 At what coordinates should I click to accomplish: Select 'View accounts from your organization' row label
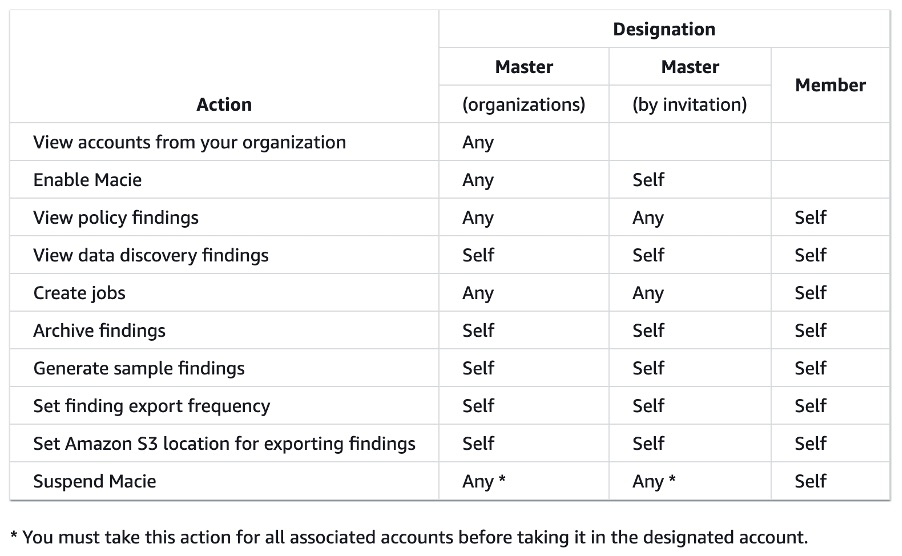[x=189, y=142]
